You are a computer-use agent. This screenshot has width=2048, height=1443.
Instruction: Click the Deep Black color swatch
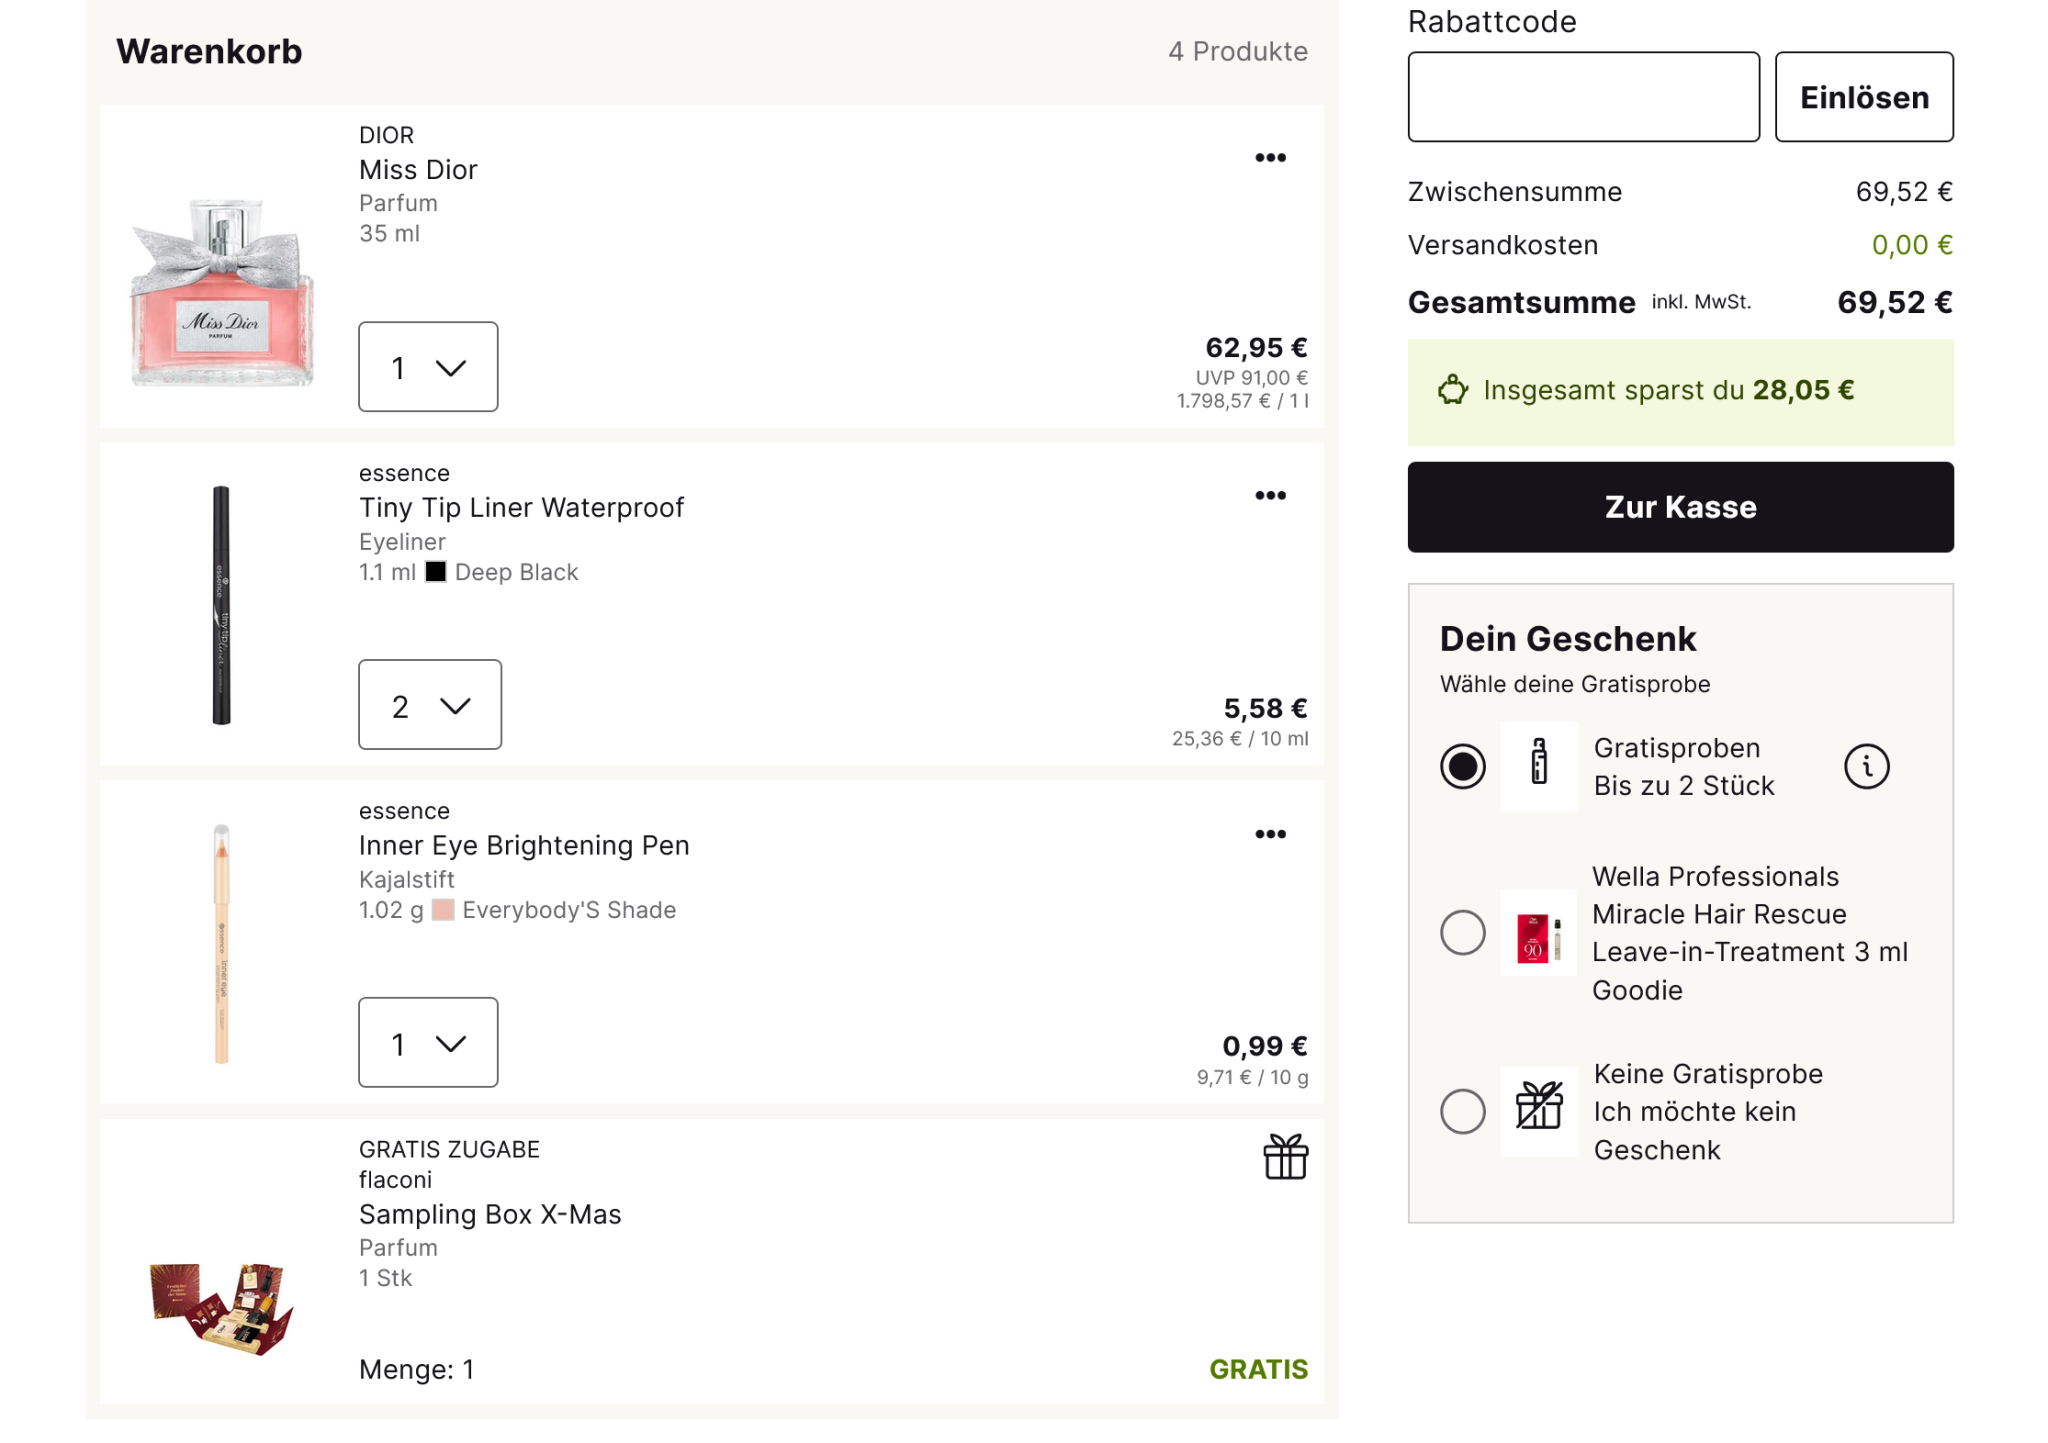(x=436, y=572)
